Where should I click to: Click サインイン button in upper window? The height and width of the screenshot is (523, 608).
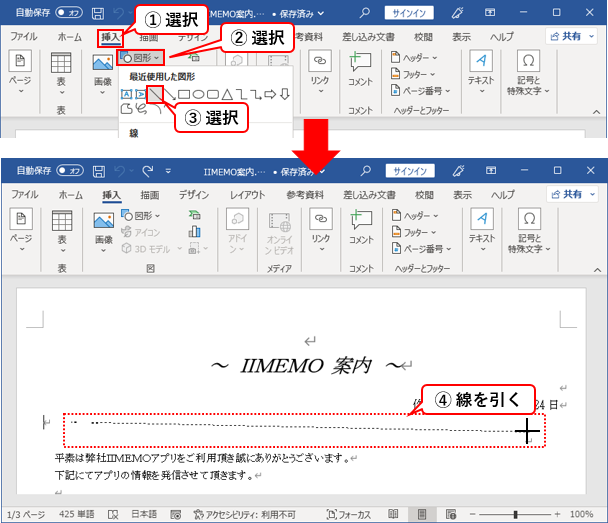click(x=409, y=13)
